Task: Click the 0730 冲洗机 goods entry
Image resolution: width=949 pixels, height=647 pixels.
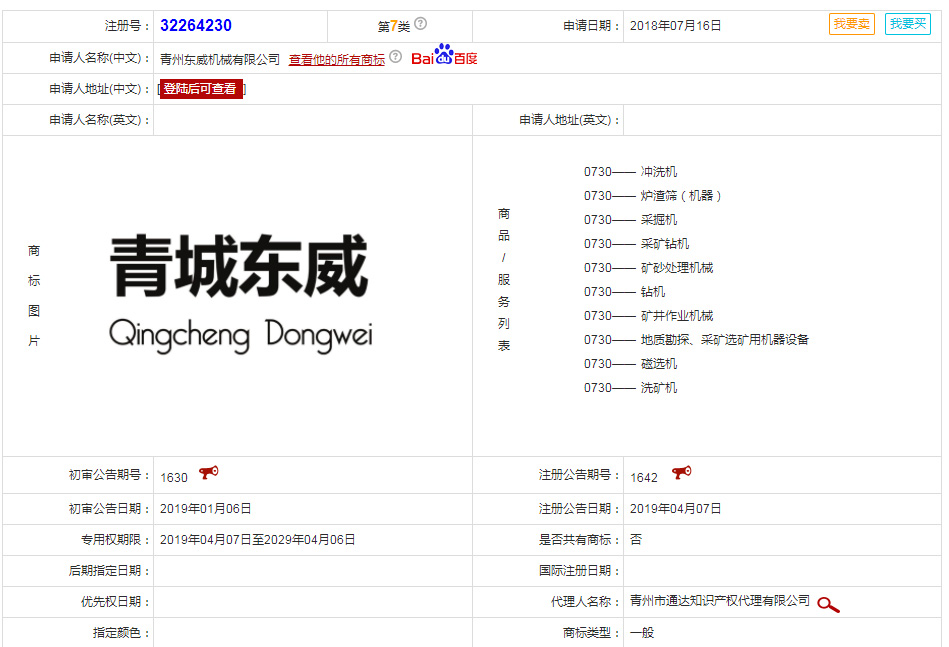Action: tap(630, 172)
